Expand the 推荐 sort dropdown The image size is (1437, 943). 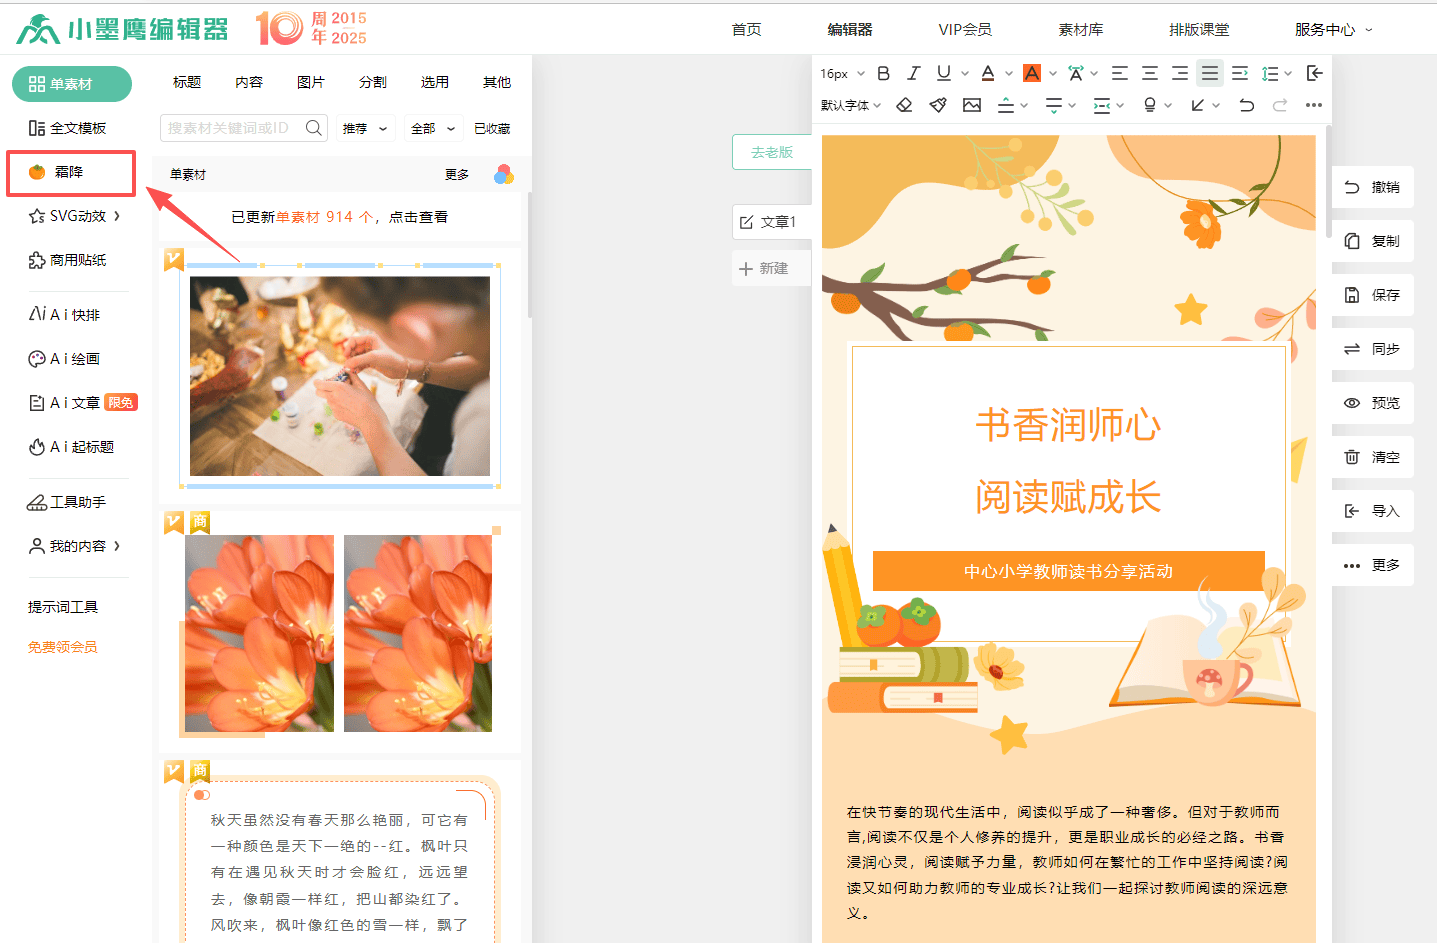click(364, 129)
